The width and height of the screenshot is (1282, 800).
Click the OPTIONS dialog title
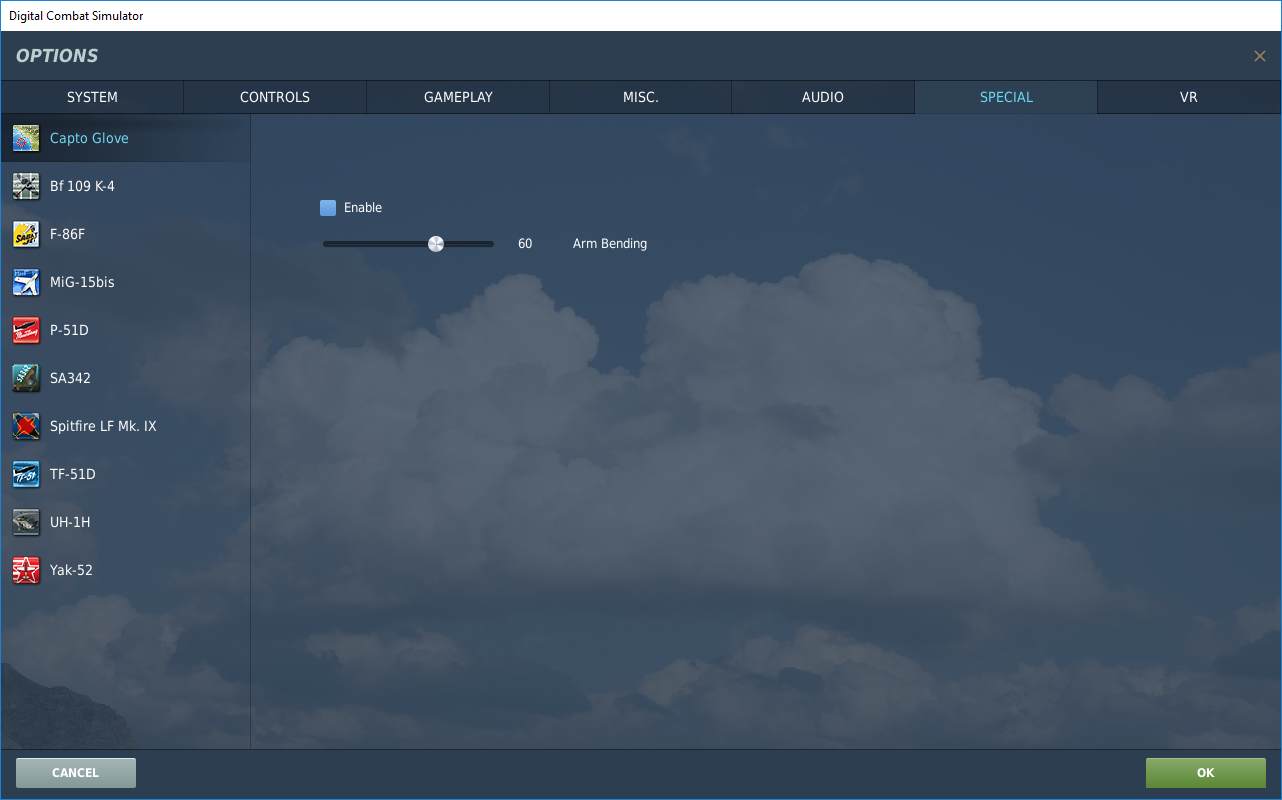pos(57,56)
